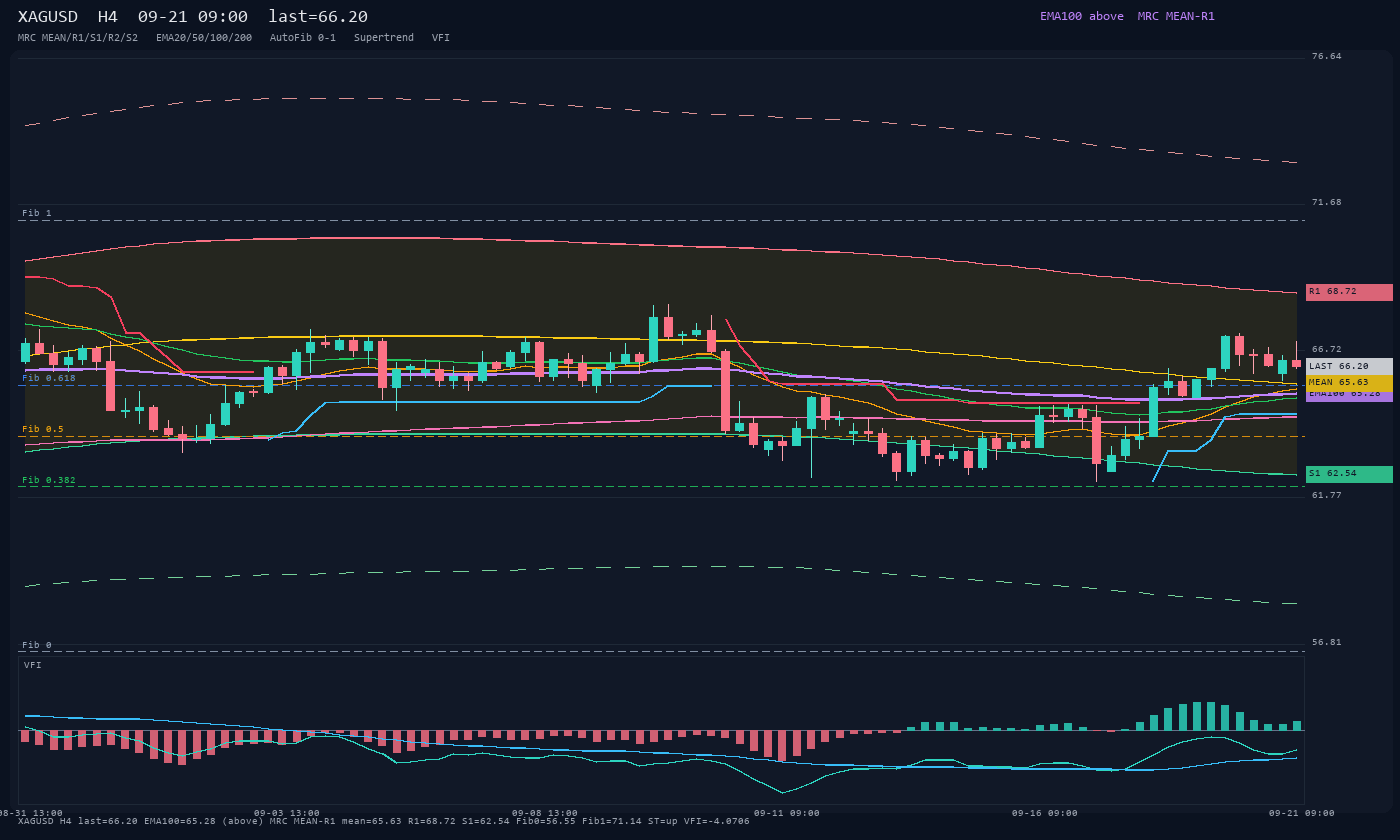Select the Supertrend indicator label

(384, 38)
